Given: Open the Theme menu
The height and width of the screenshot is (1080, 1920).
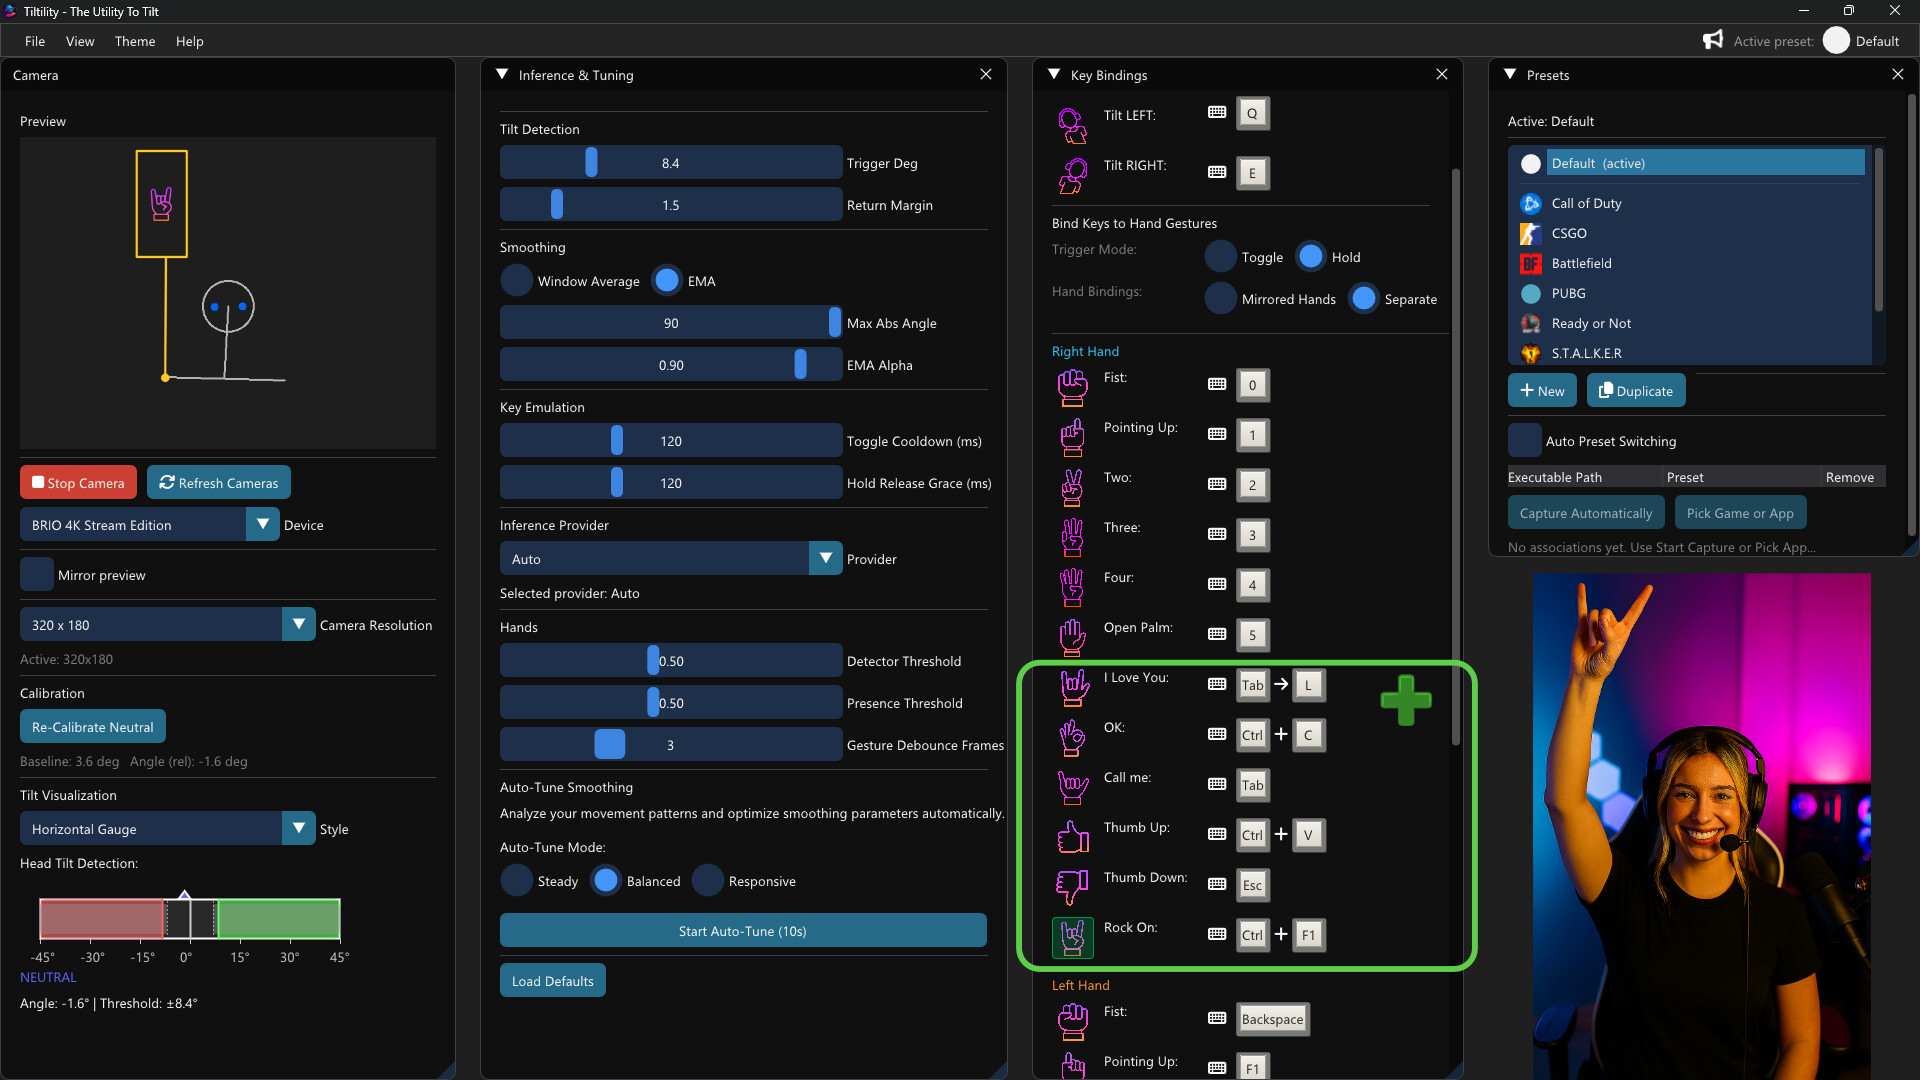Looking at the screenshot, I should tap(134, 41).
